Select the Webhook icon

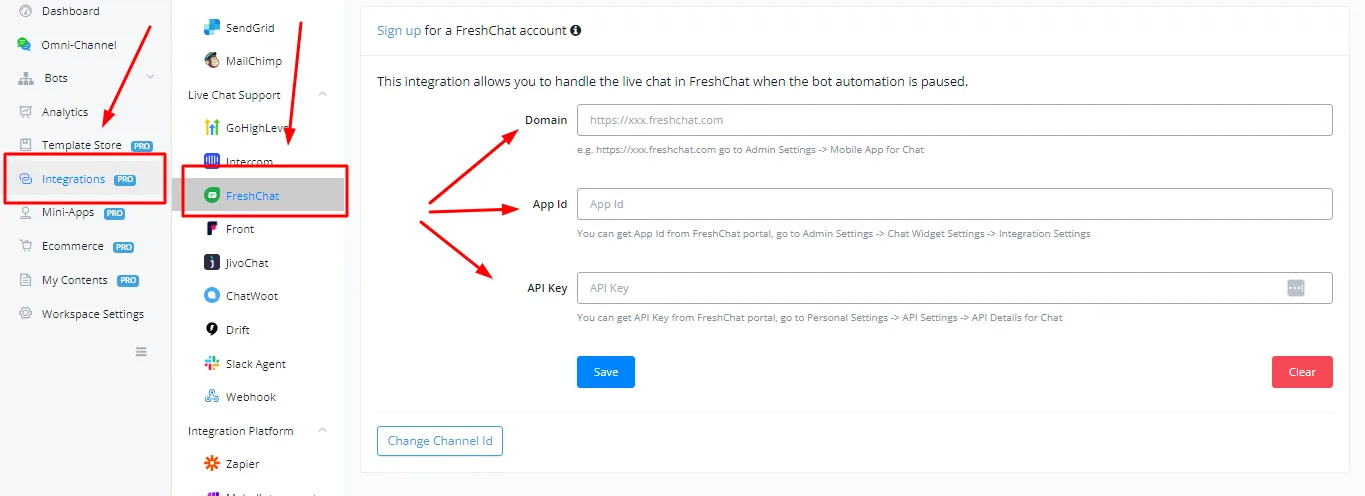pyautogui.click(x=211, y=396)
